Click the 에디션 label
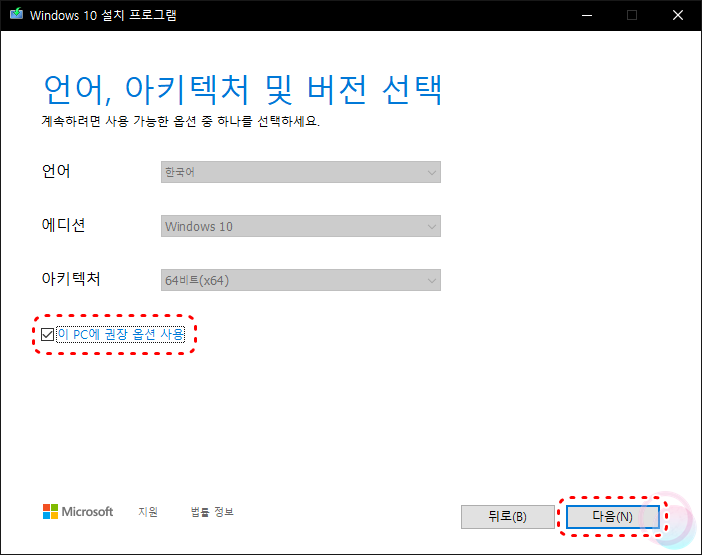The height and width of the screenshot is (555, 702). coord(64,225)
